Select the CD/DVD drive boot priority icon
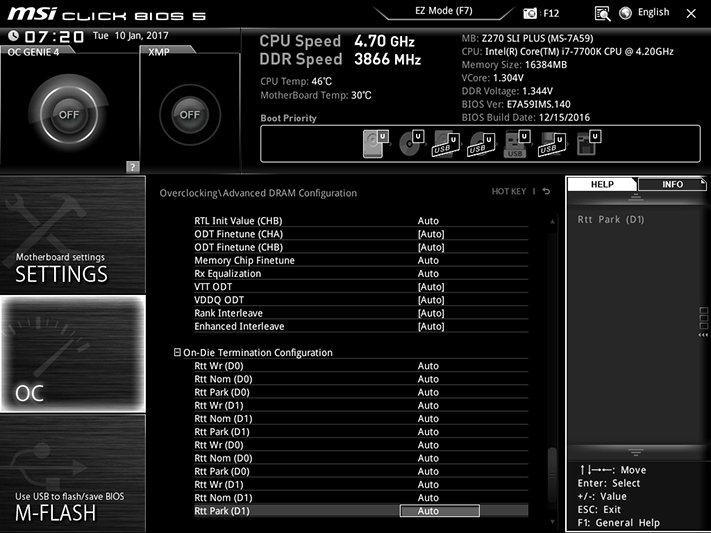The image size is (711, 533). (x=411, y=143)
